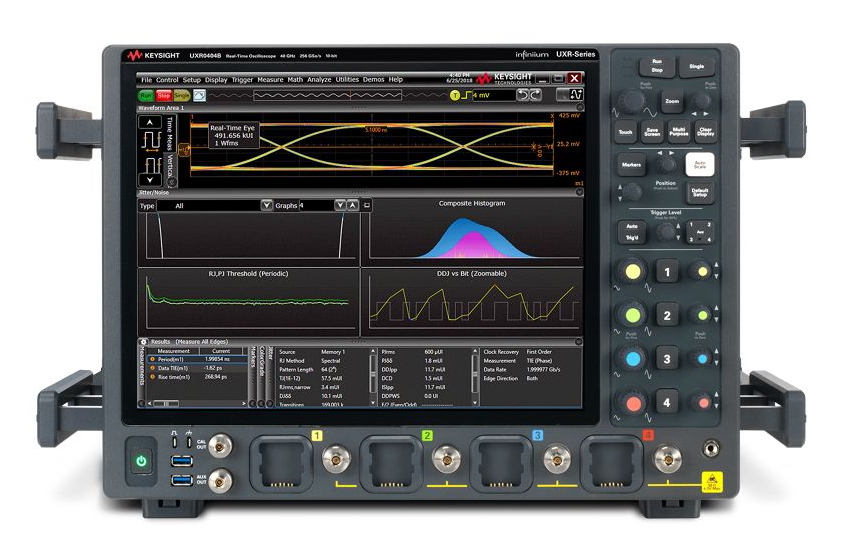Image resolution: width=841 pixels, height=544 pixels.
Task: Toggle the Touch key on front panel
Action: (x=625, y=131)
